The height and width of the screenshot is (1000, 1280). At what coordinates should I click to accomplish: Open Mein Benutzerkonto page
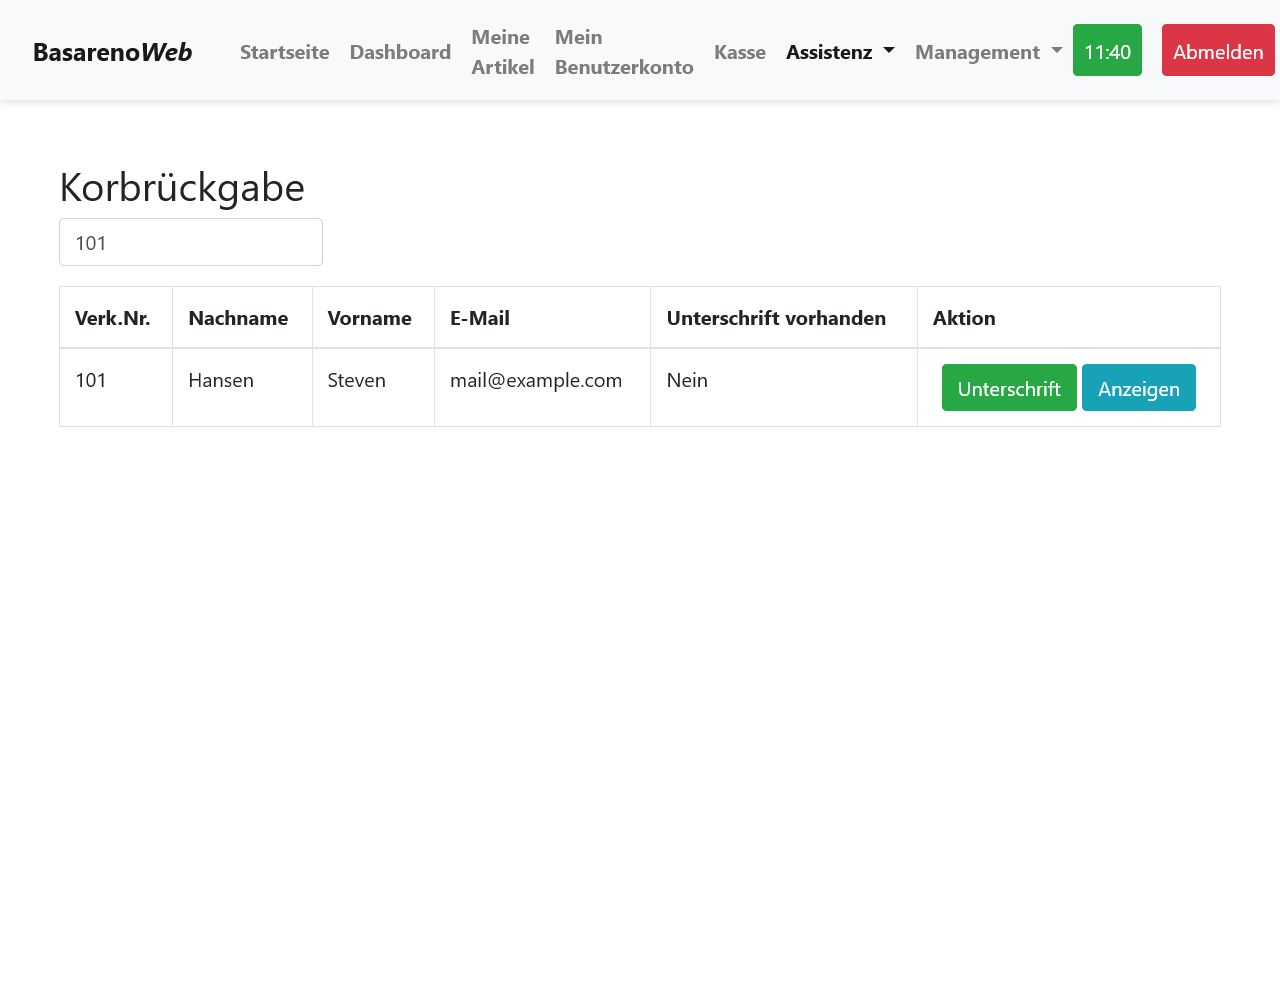623,52
